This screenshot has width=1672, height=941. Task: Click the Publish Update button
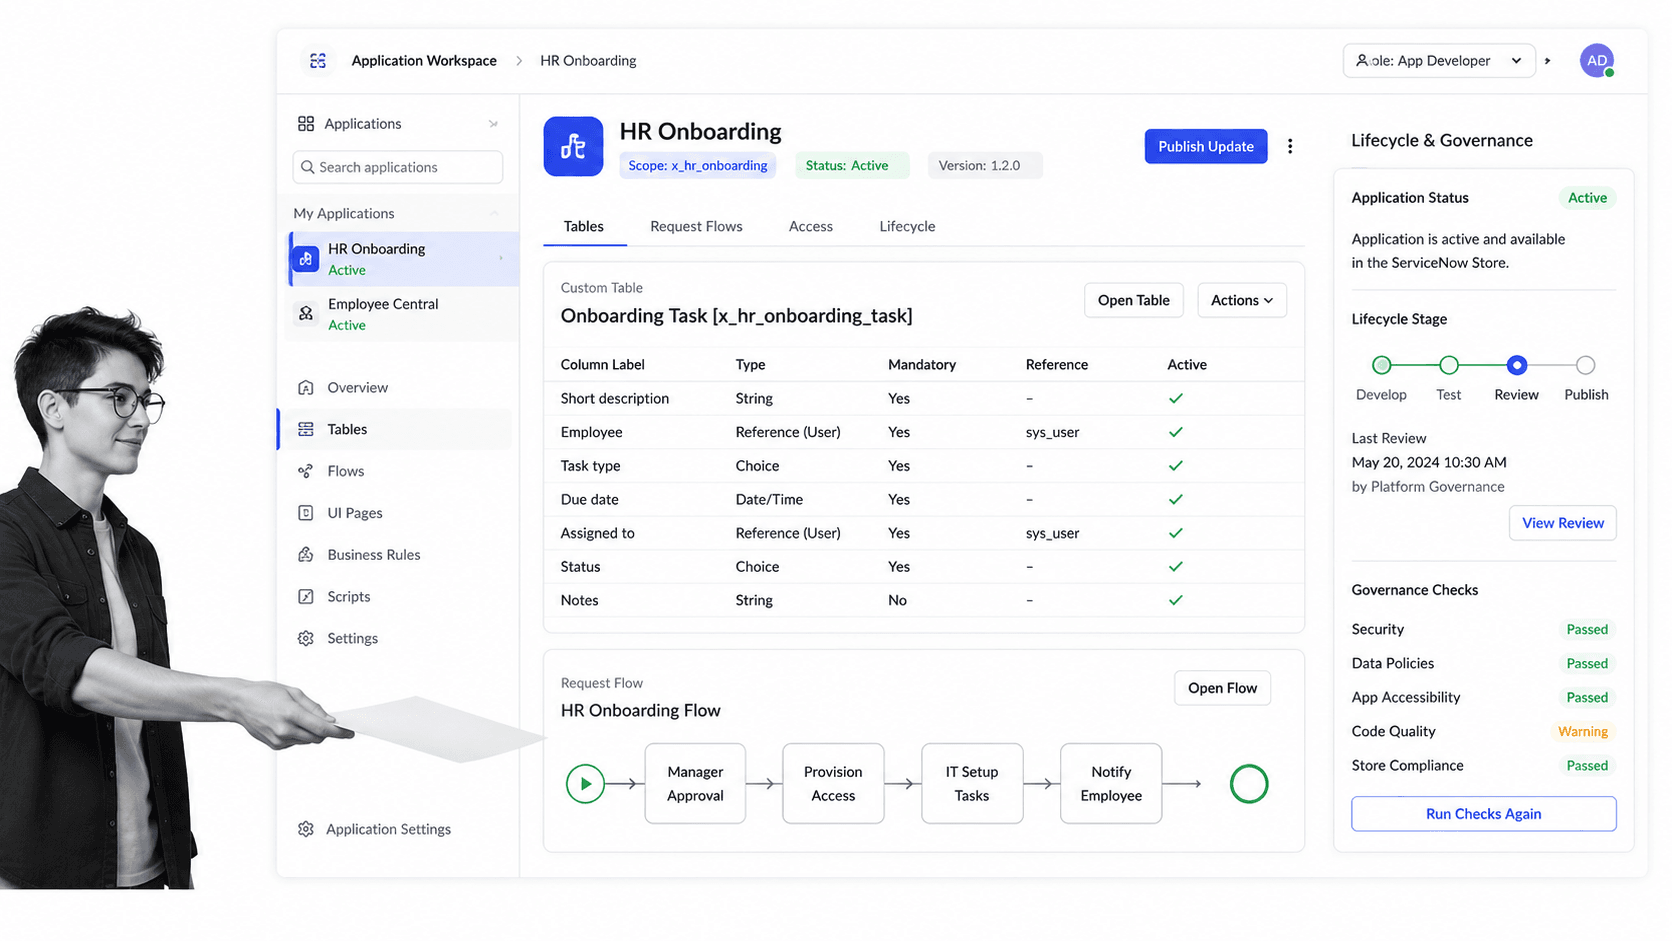pyautogui.click(x=1206, y=147)
